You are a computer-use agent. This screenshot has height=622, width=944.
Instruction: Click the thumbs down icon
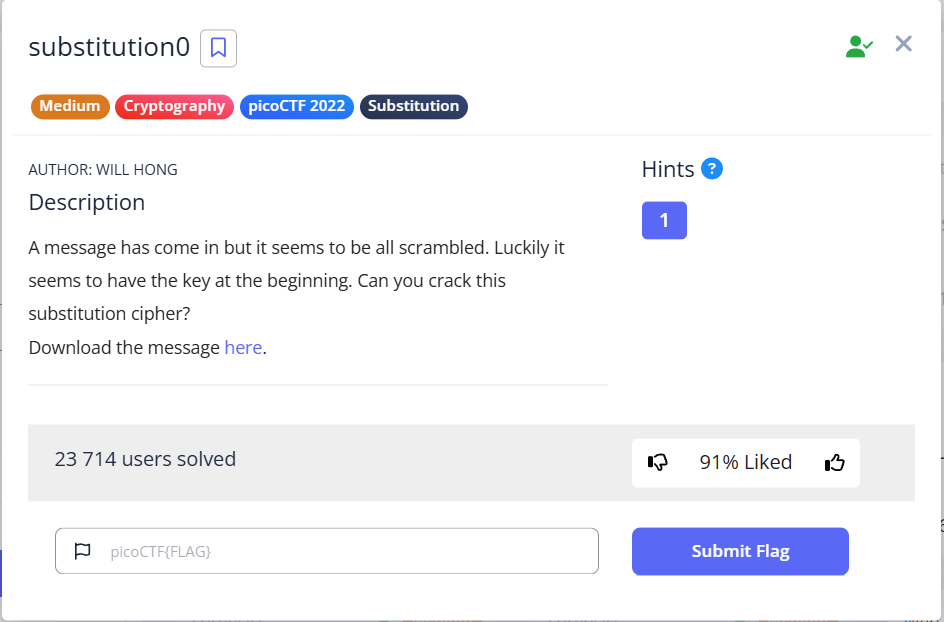658,462
